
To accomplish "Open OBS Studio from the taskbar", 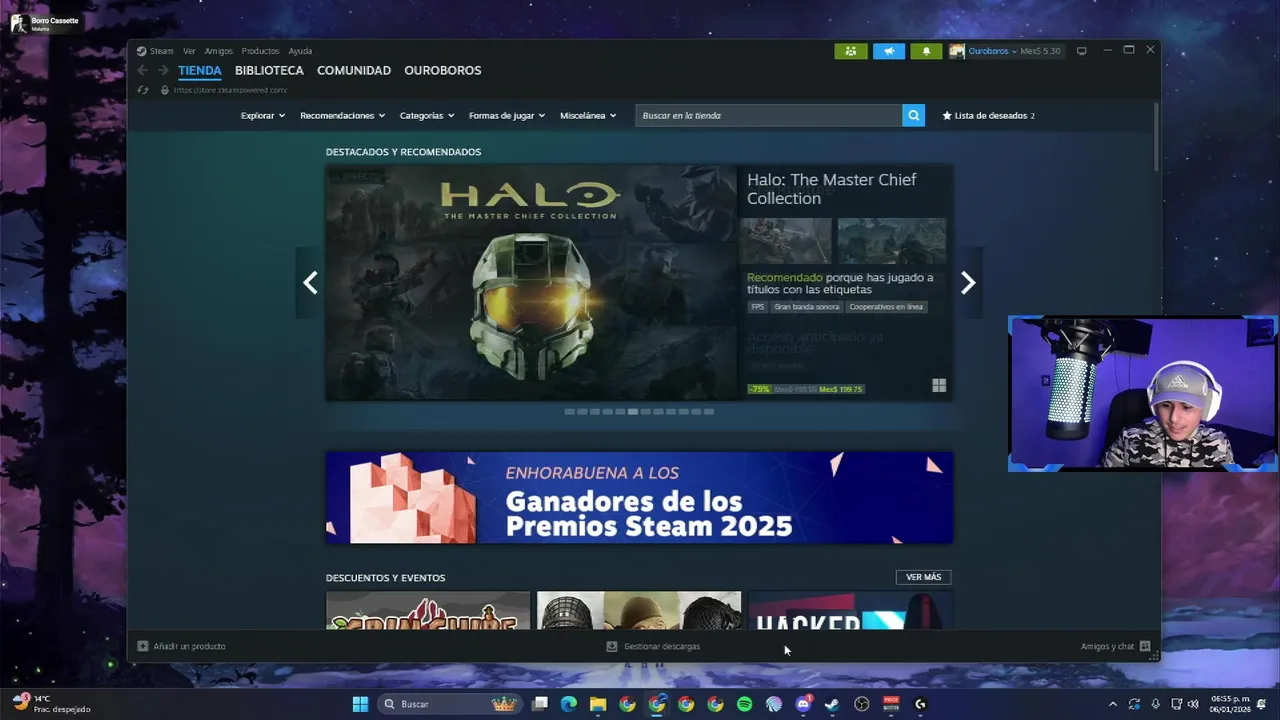I will click(862, 704).
